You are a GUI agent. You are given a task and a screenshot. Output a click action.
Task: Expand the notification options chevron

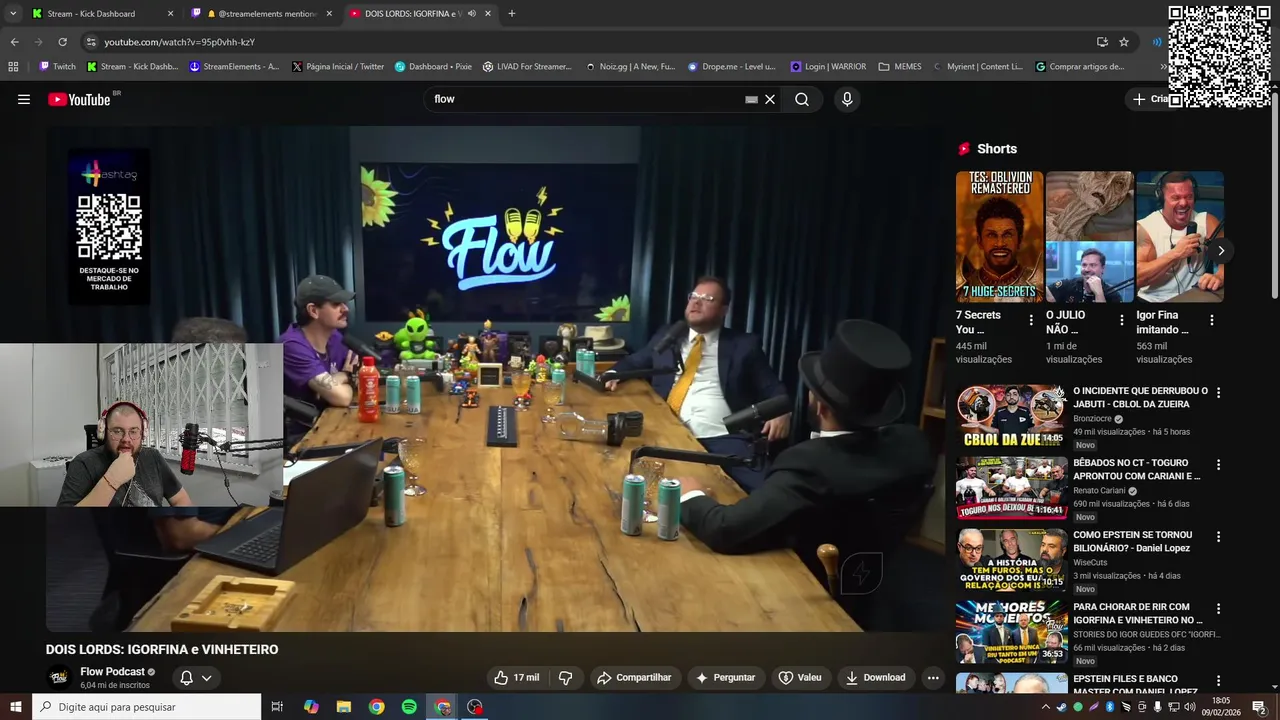coord(206,677)
